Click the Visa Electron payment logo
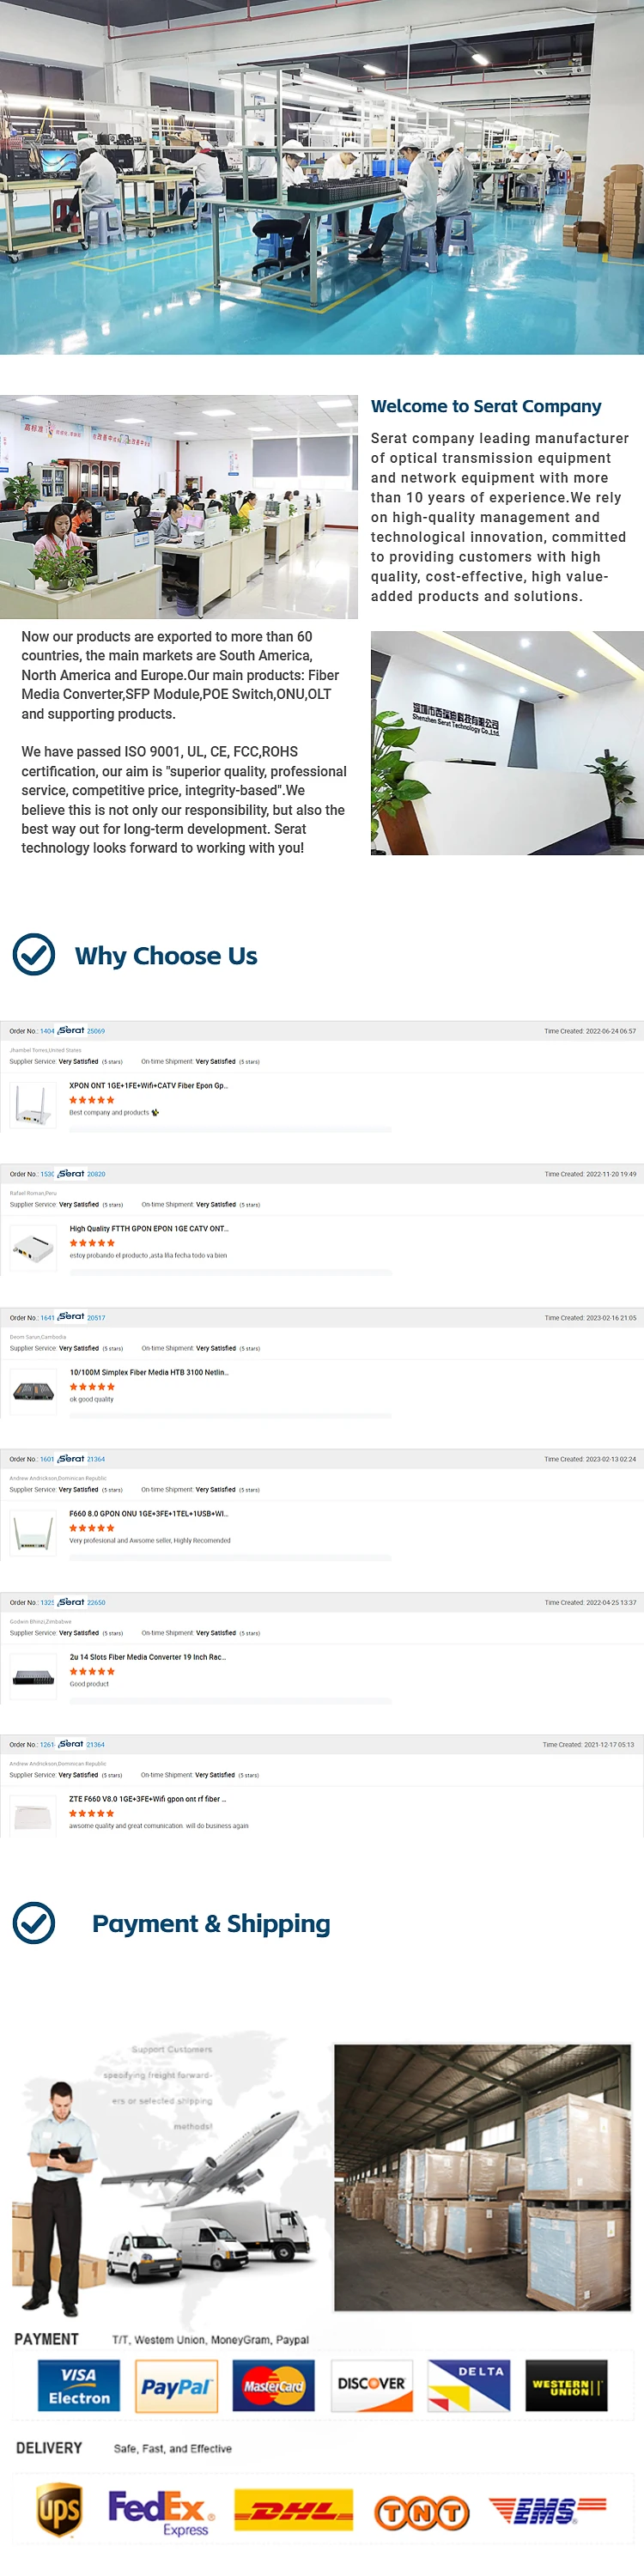The width and height of the screenshot is (644, 2576). coord(79,2386)
